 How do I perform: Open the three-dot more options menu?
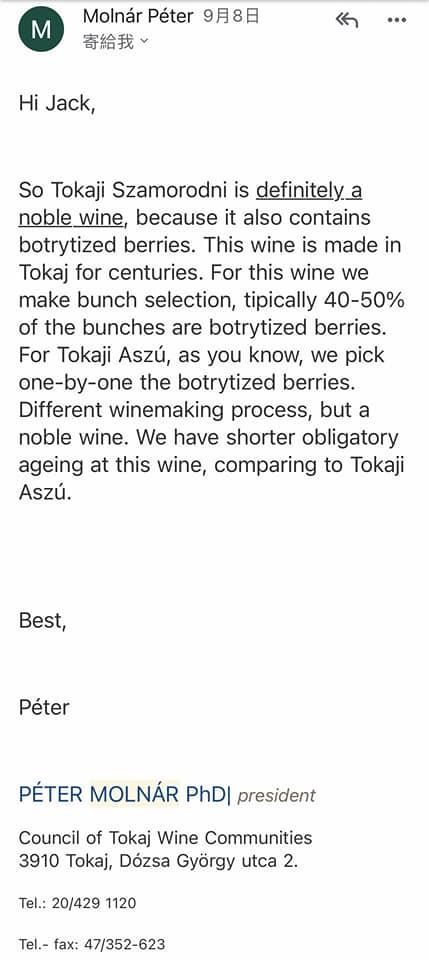(x=397, y=20)
